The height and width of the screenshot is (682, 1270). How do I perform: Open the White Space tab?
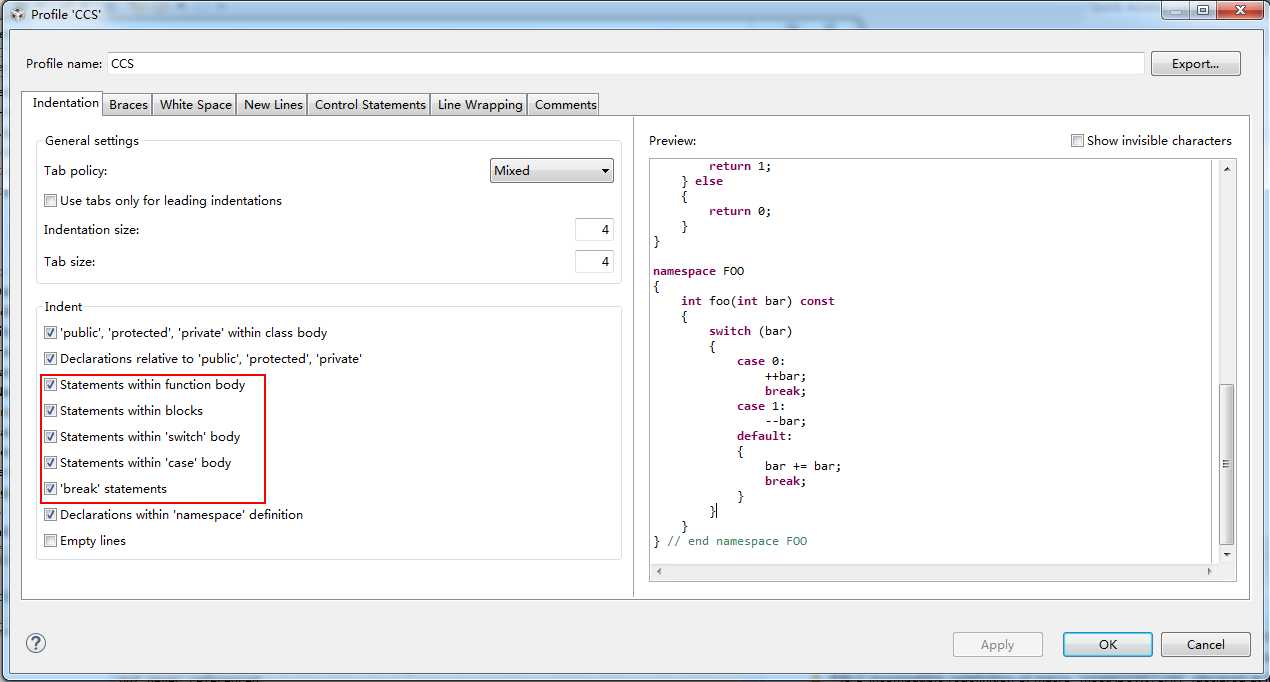coord(195,104)
